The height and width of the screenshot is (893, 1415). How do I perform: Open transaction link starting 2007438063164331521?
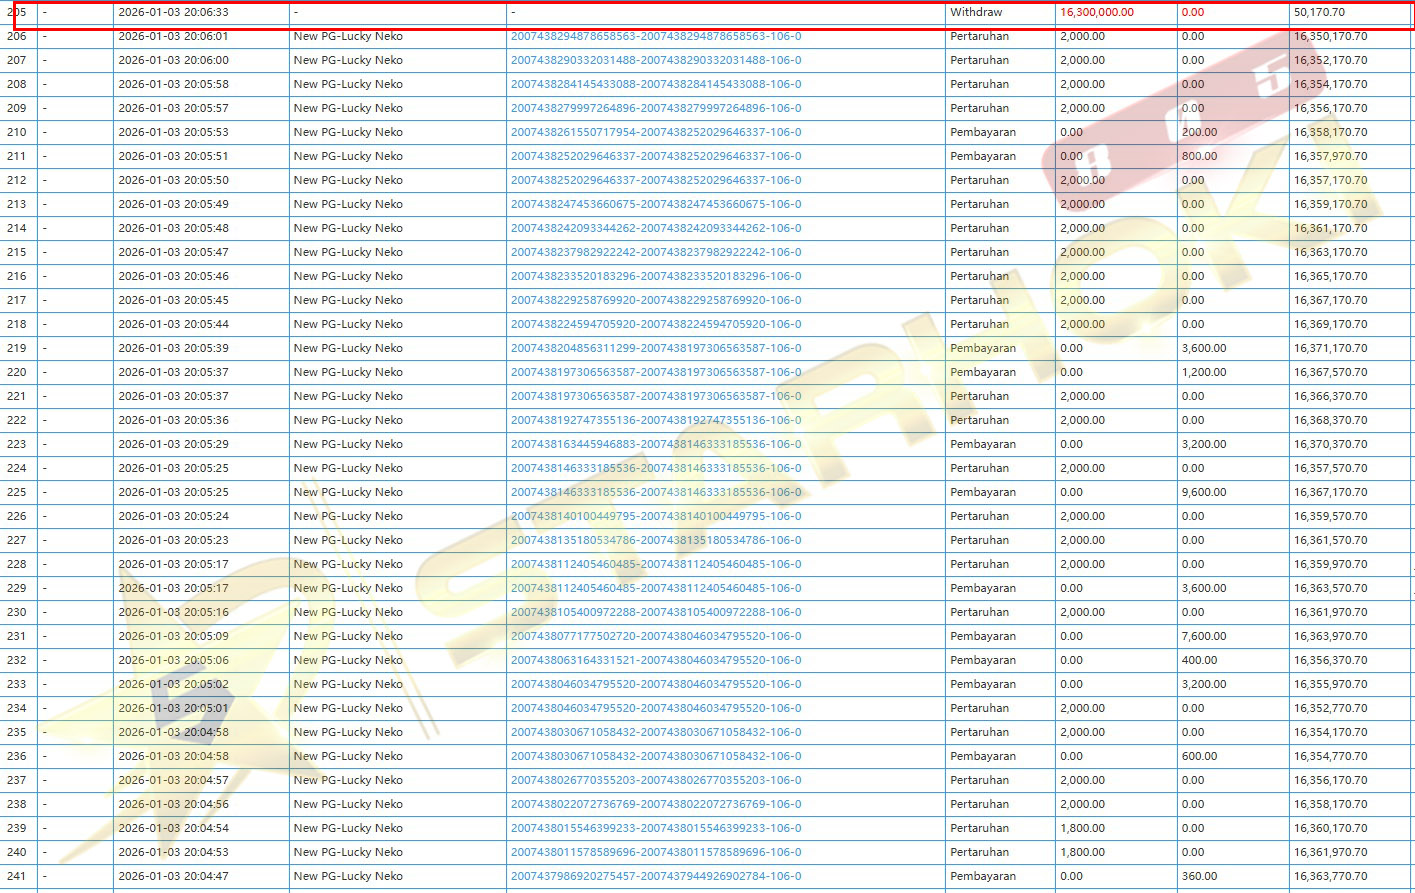(655, 660)
